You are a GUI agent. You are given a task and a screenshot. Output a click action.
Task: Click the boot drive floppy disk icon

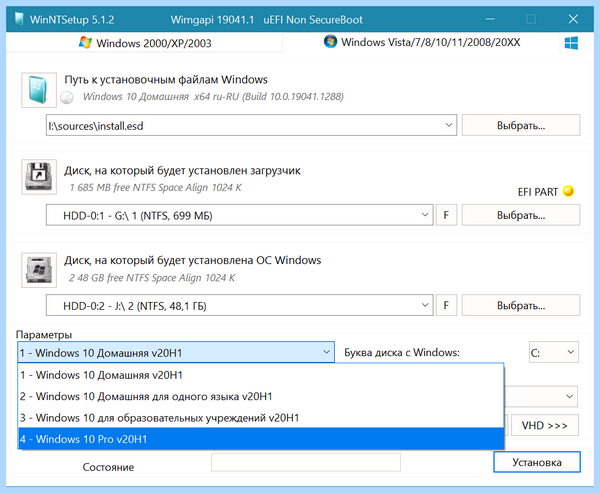pos(39,177)
